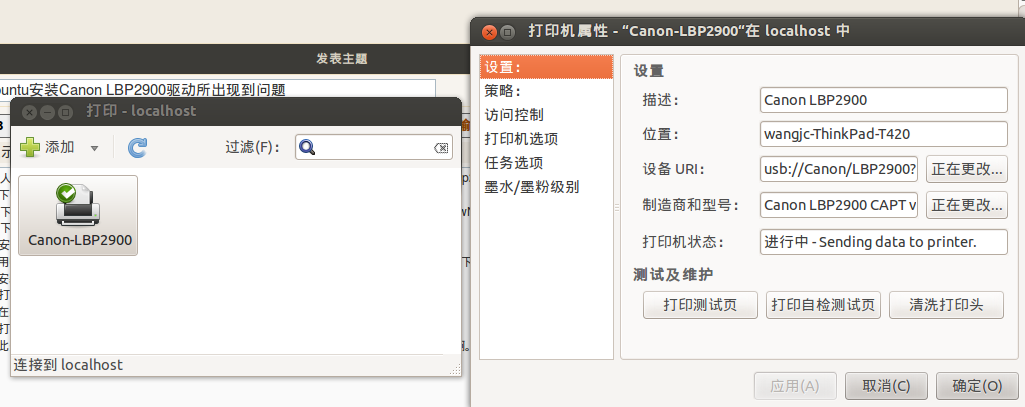Click the 清洗打印头 button
This screenshot has height=407, width=1025.
946,305
